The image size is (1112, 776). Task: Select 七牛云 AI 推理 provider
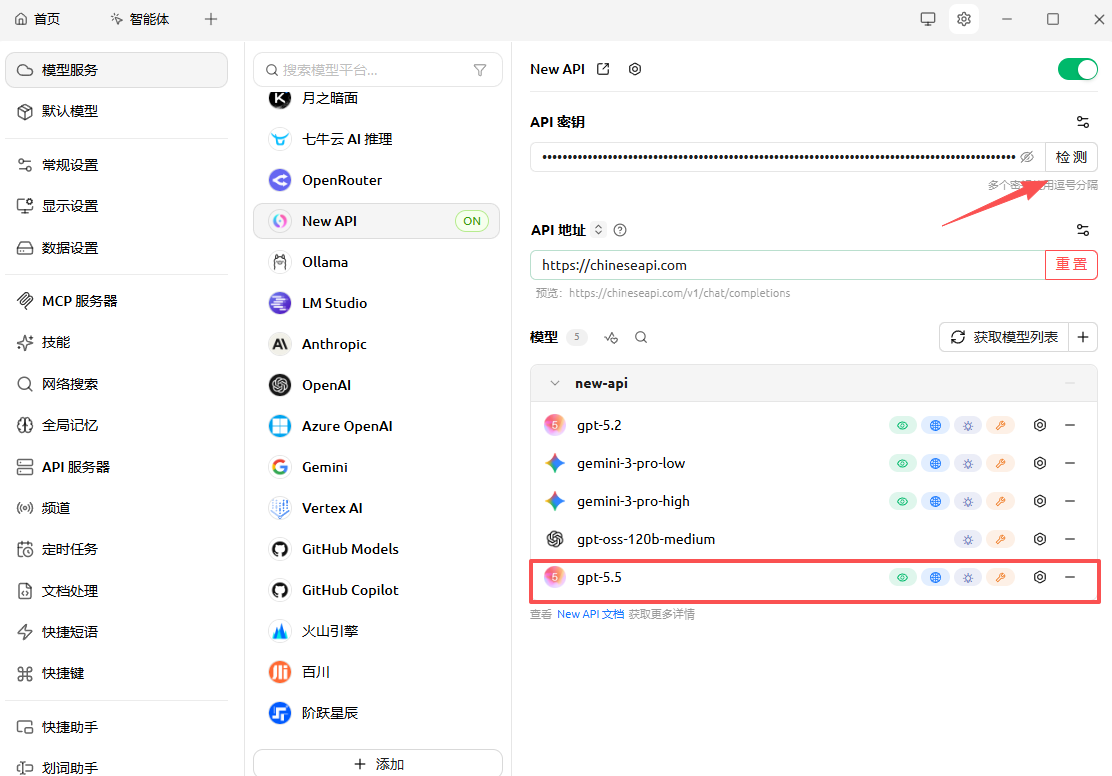coord(377,139)
